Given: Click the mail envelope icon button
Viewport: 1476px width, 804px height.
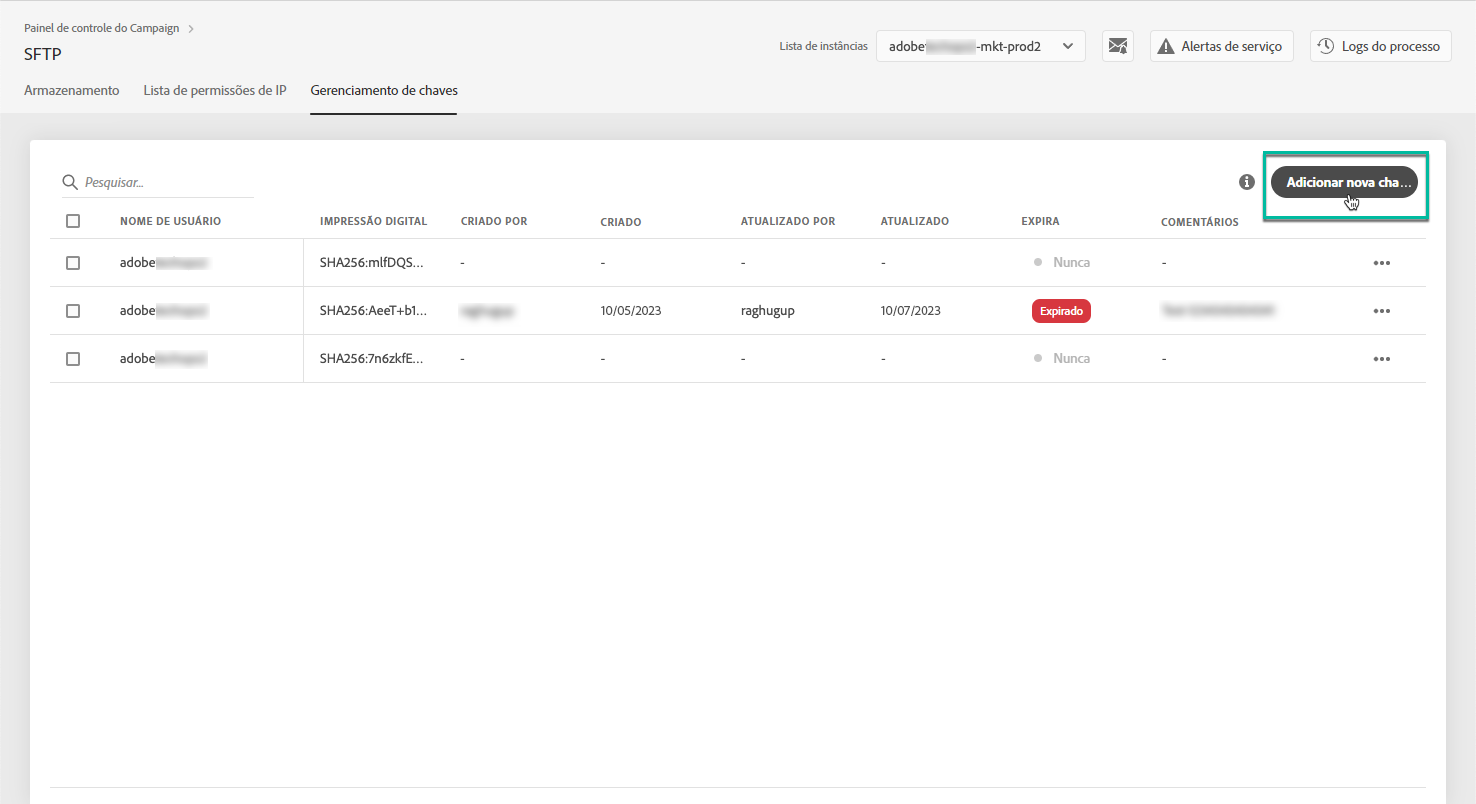Looking at the screenshot, I should 1118,46.
